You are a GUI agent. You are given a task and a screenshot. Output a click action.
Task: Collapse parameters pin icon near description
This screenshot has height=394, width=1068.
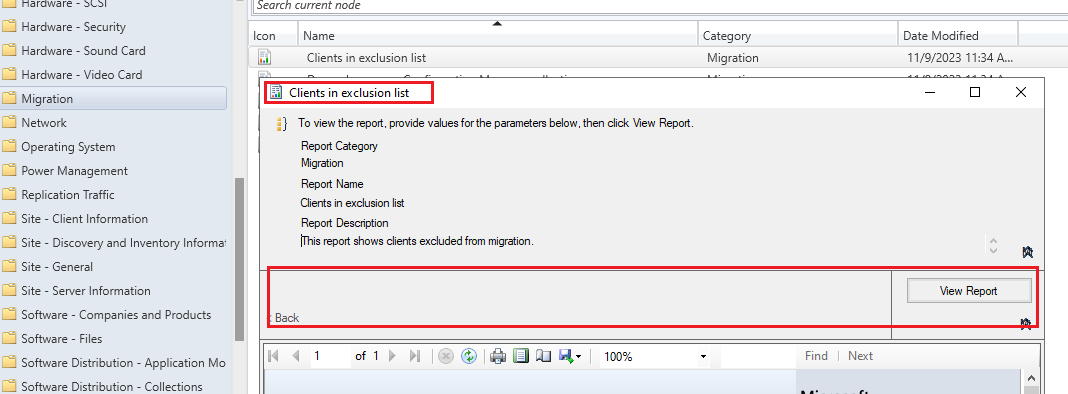click(1028, 253)
